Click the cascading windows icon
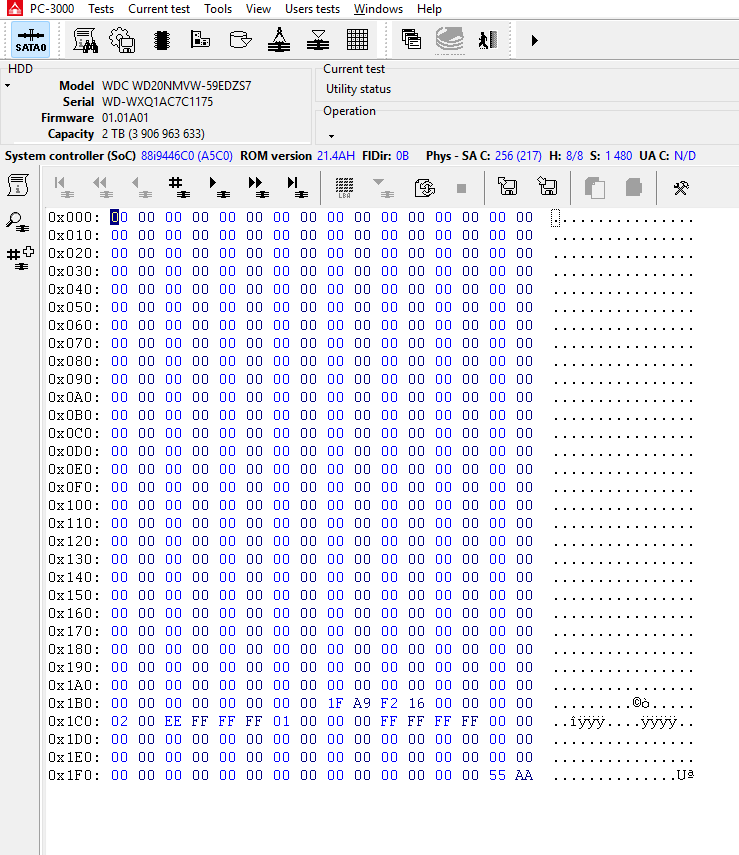 [x=411, y=40]
